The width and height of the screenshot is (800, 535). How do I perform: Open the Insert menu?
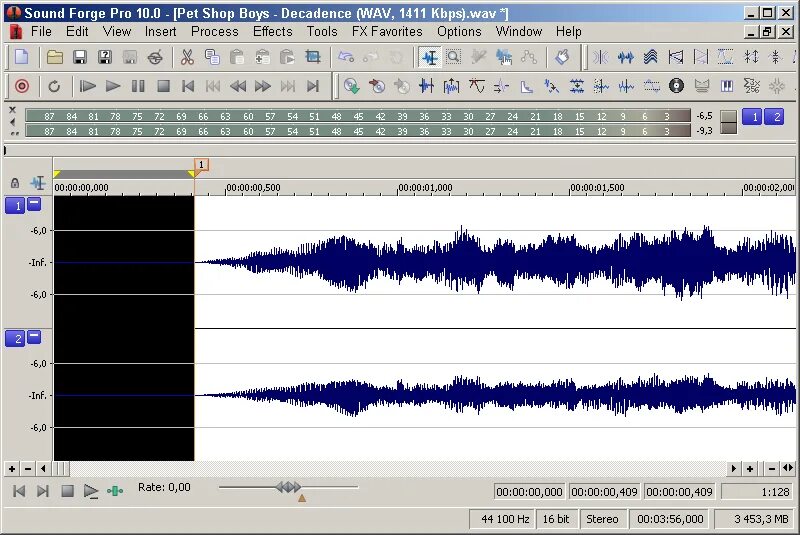click(x=160, y=32)
